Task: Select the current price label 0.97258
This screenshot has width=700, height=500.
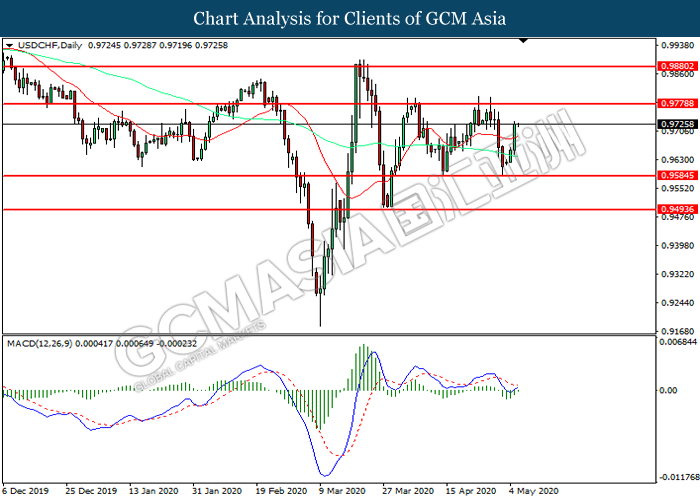Action: (678, 124)
